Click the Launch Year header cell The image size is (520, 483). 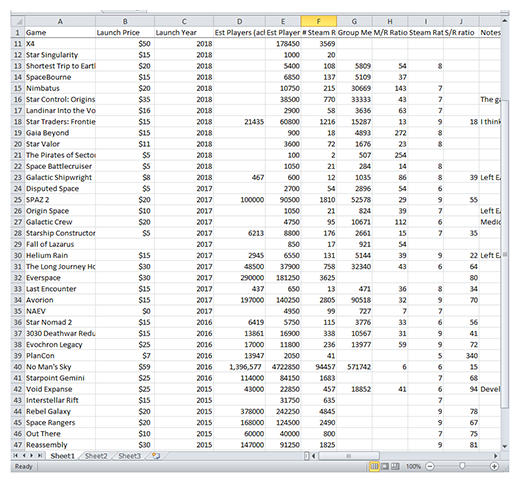(184, 32)
